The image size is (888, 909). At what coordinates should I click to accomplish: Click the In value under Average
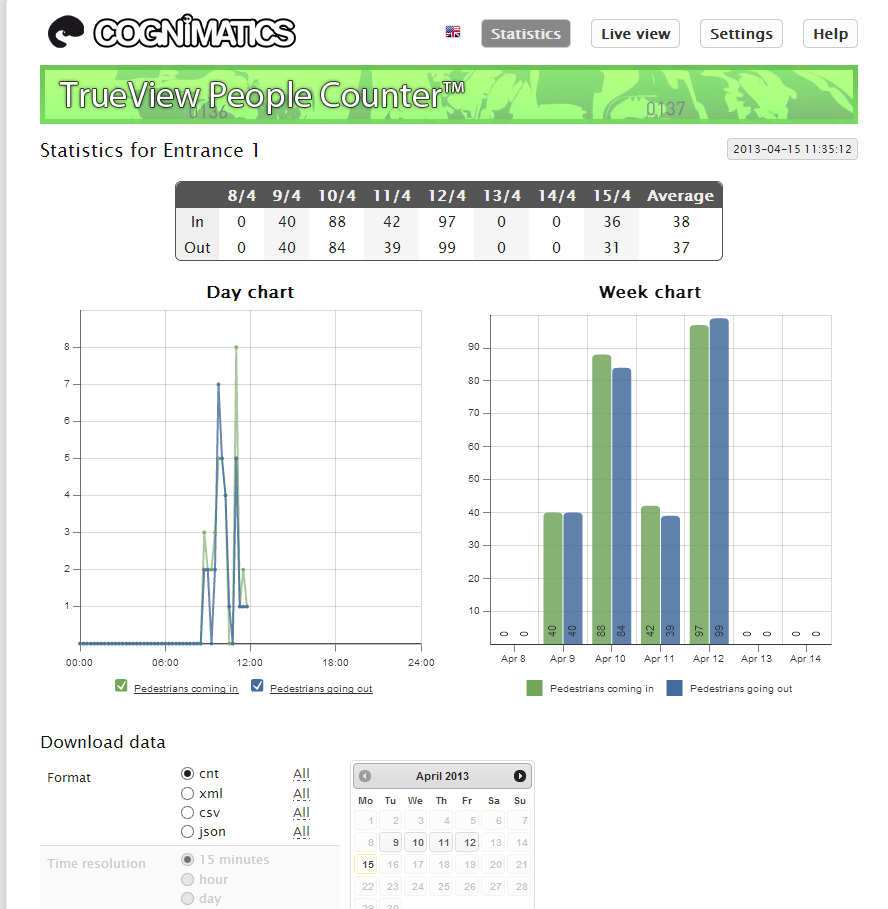[681, 221]
